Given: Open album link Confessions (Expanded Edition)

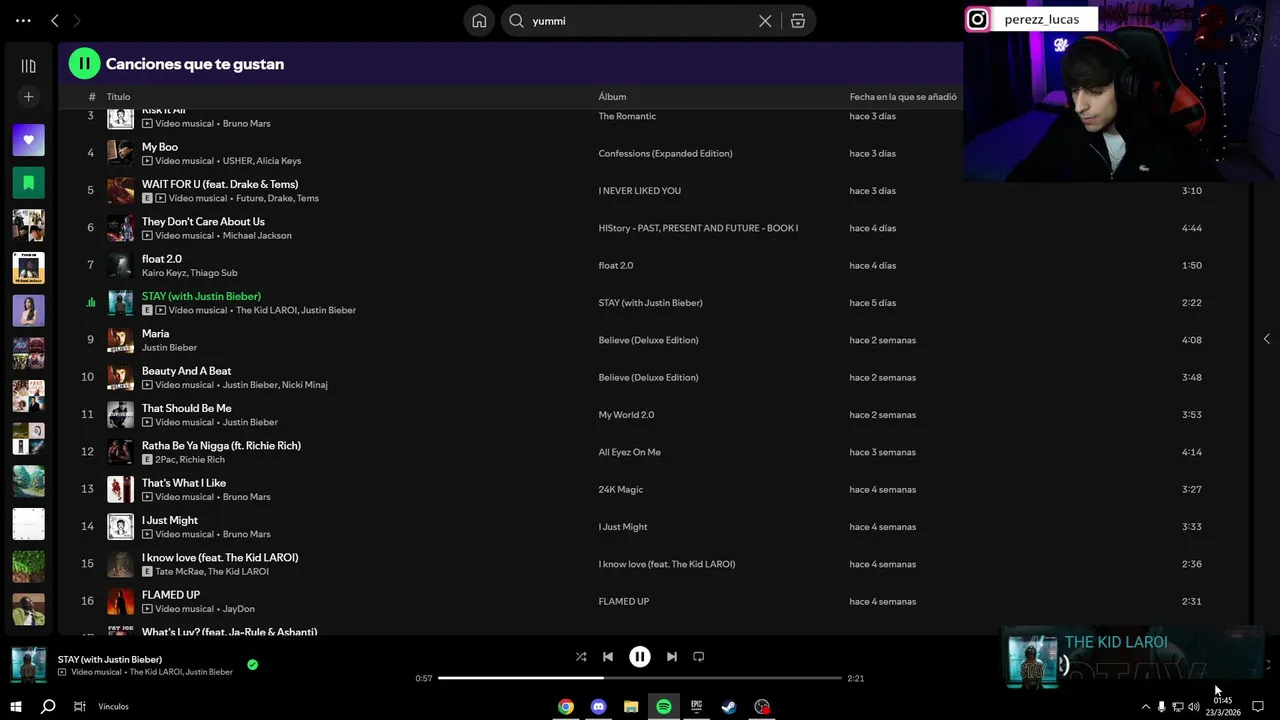Looking at the screenshot, I should [665, 153].
